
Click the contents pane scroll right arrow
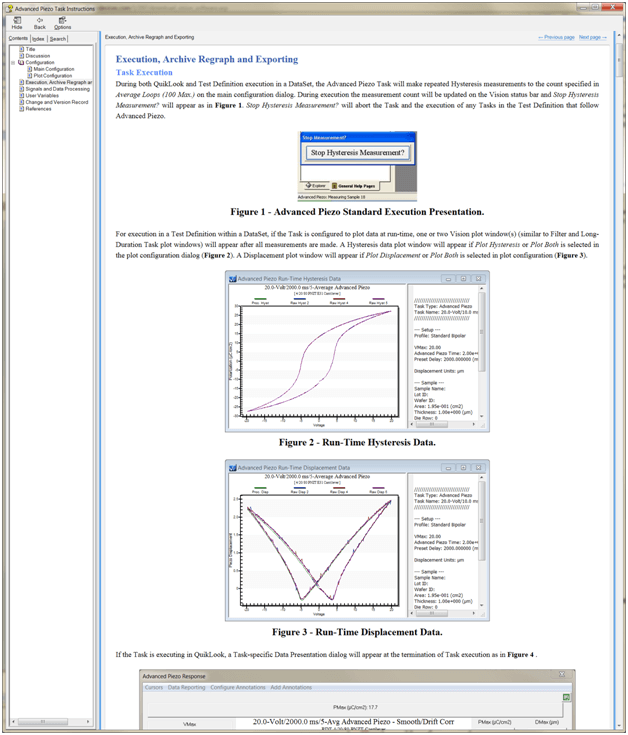pyautogui.click(x=88, y=721)
